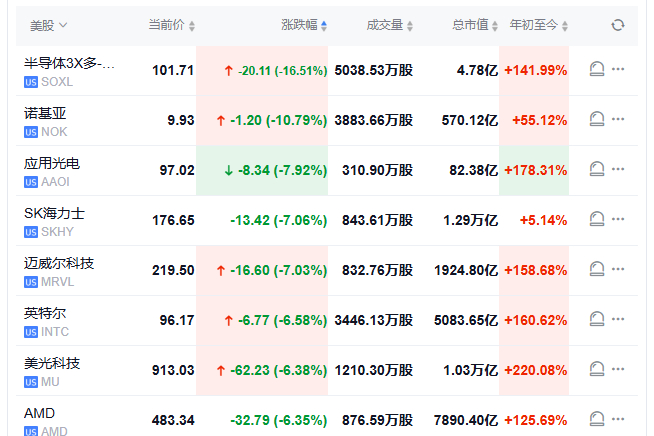Click year-to-date +125.69%
This screenshot has height=436, width=654.
point(536,420)
